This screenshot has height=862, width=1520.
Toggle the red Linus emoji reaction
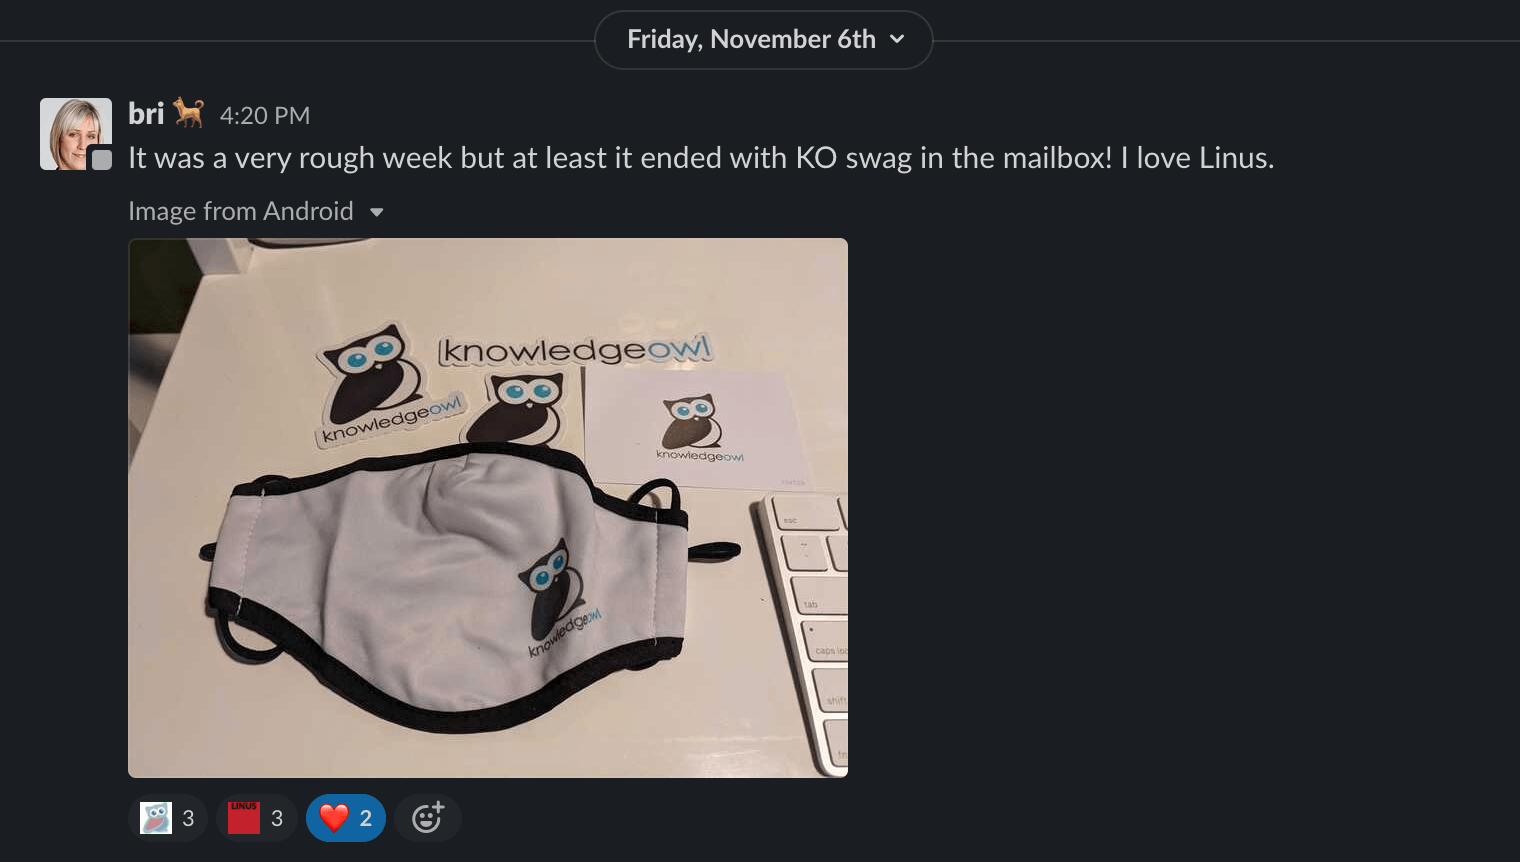pos(256,818)
